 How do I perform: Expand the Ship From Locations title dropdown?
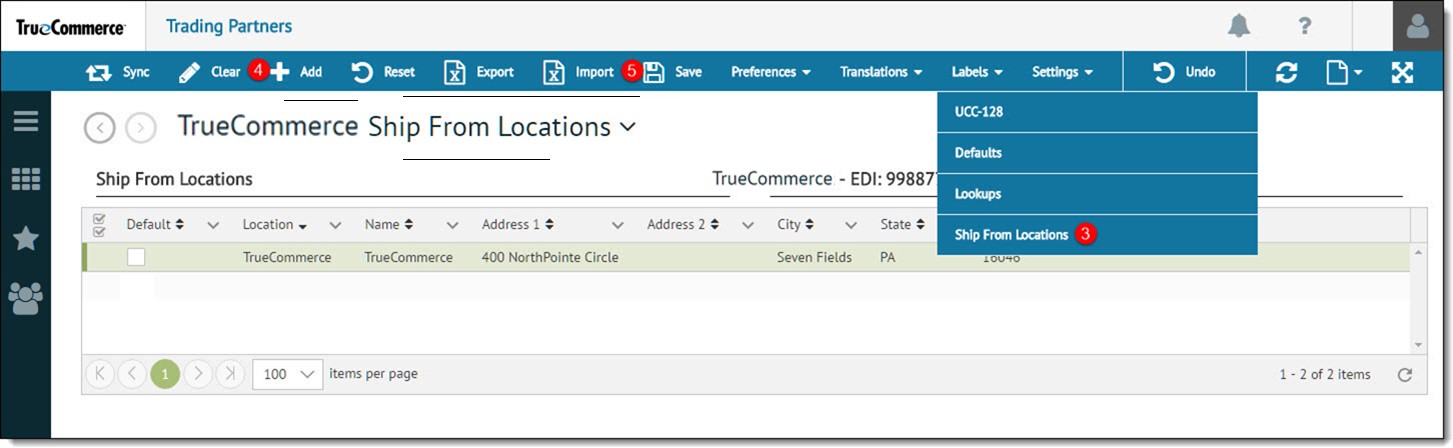(x=627, y=127)
